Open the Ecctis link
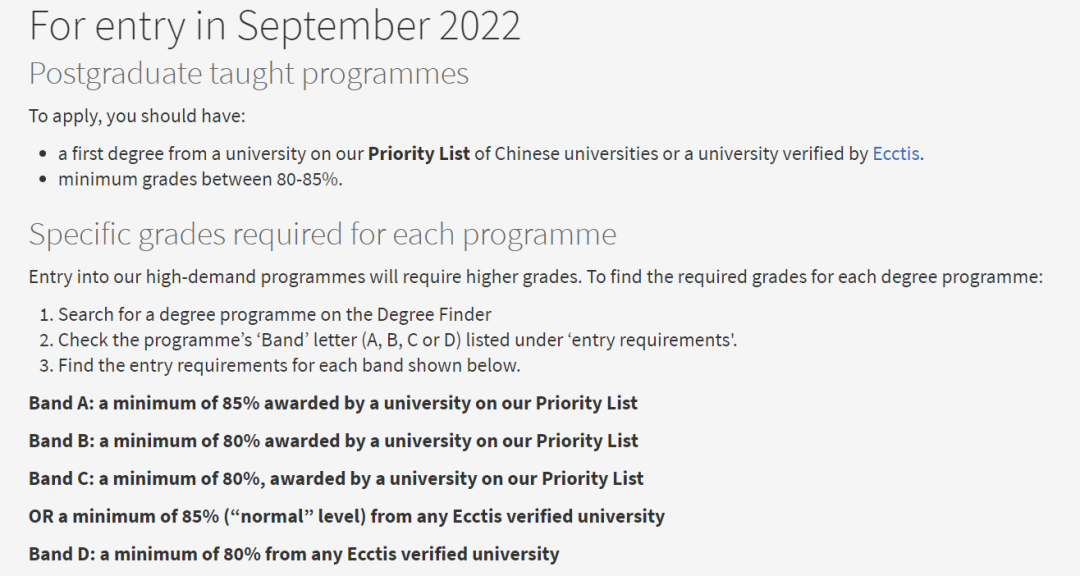The height and width of the screenshot is (576, 1080). coord(895,154)
